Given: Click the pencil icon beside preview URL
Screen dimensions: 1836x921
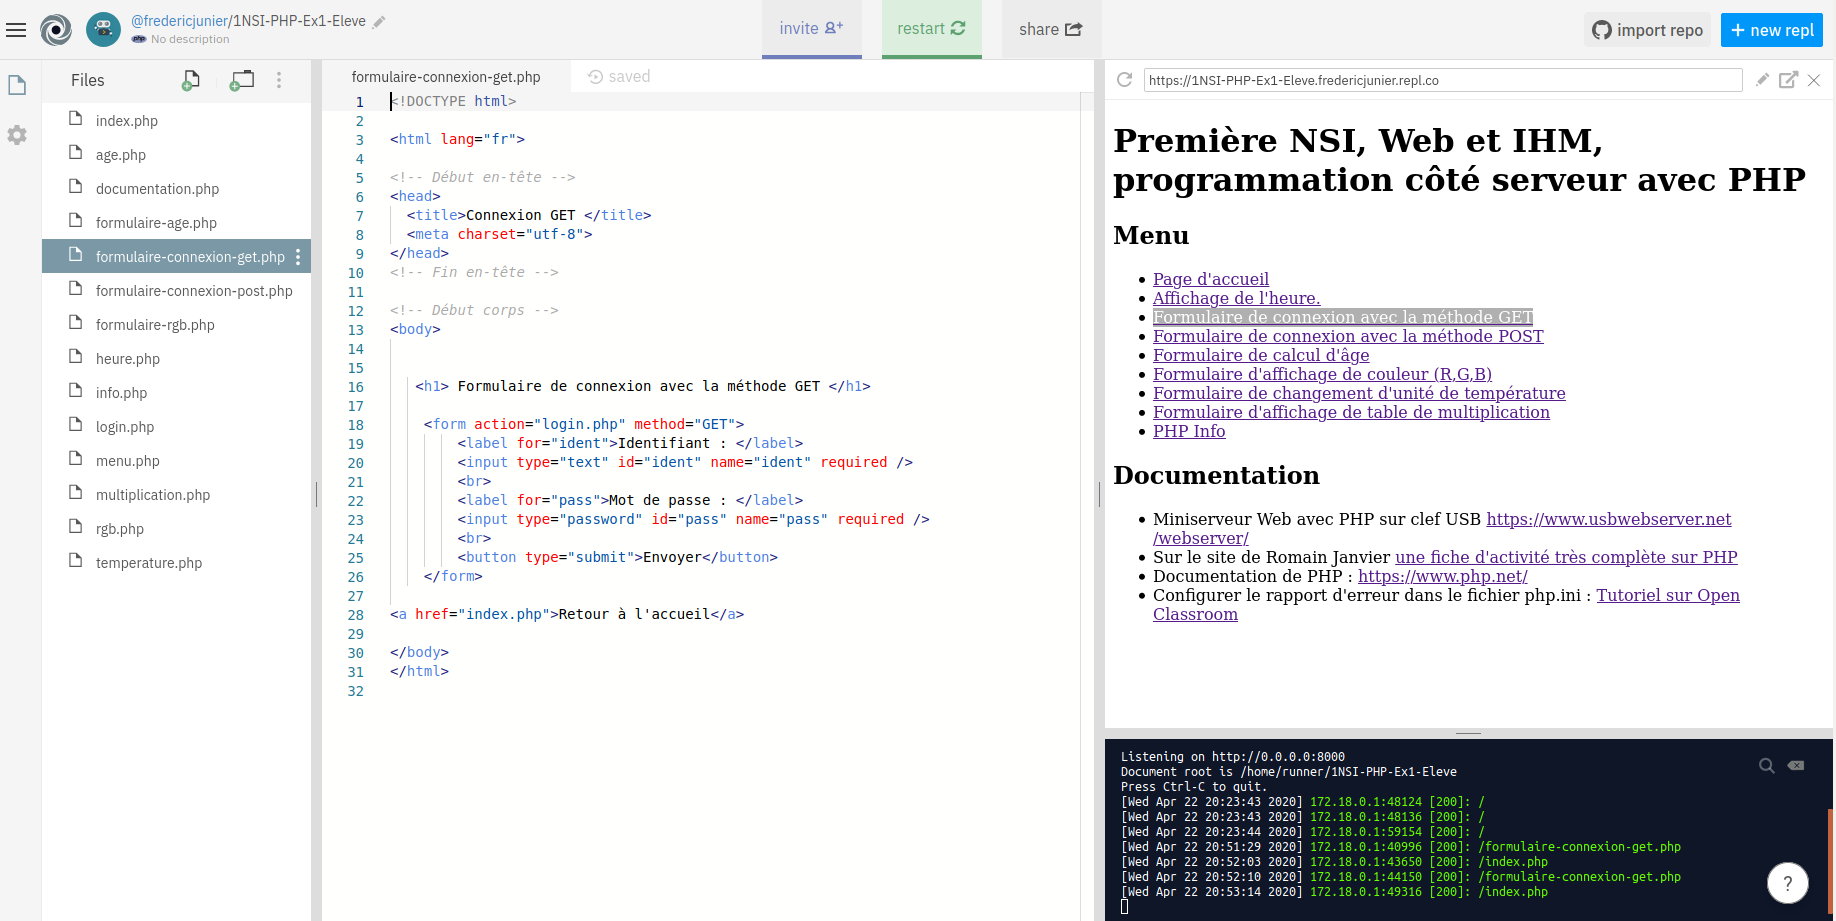Looking at the screenshot, I should (1762, 80).
